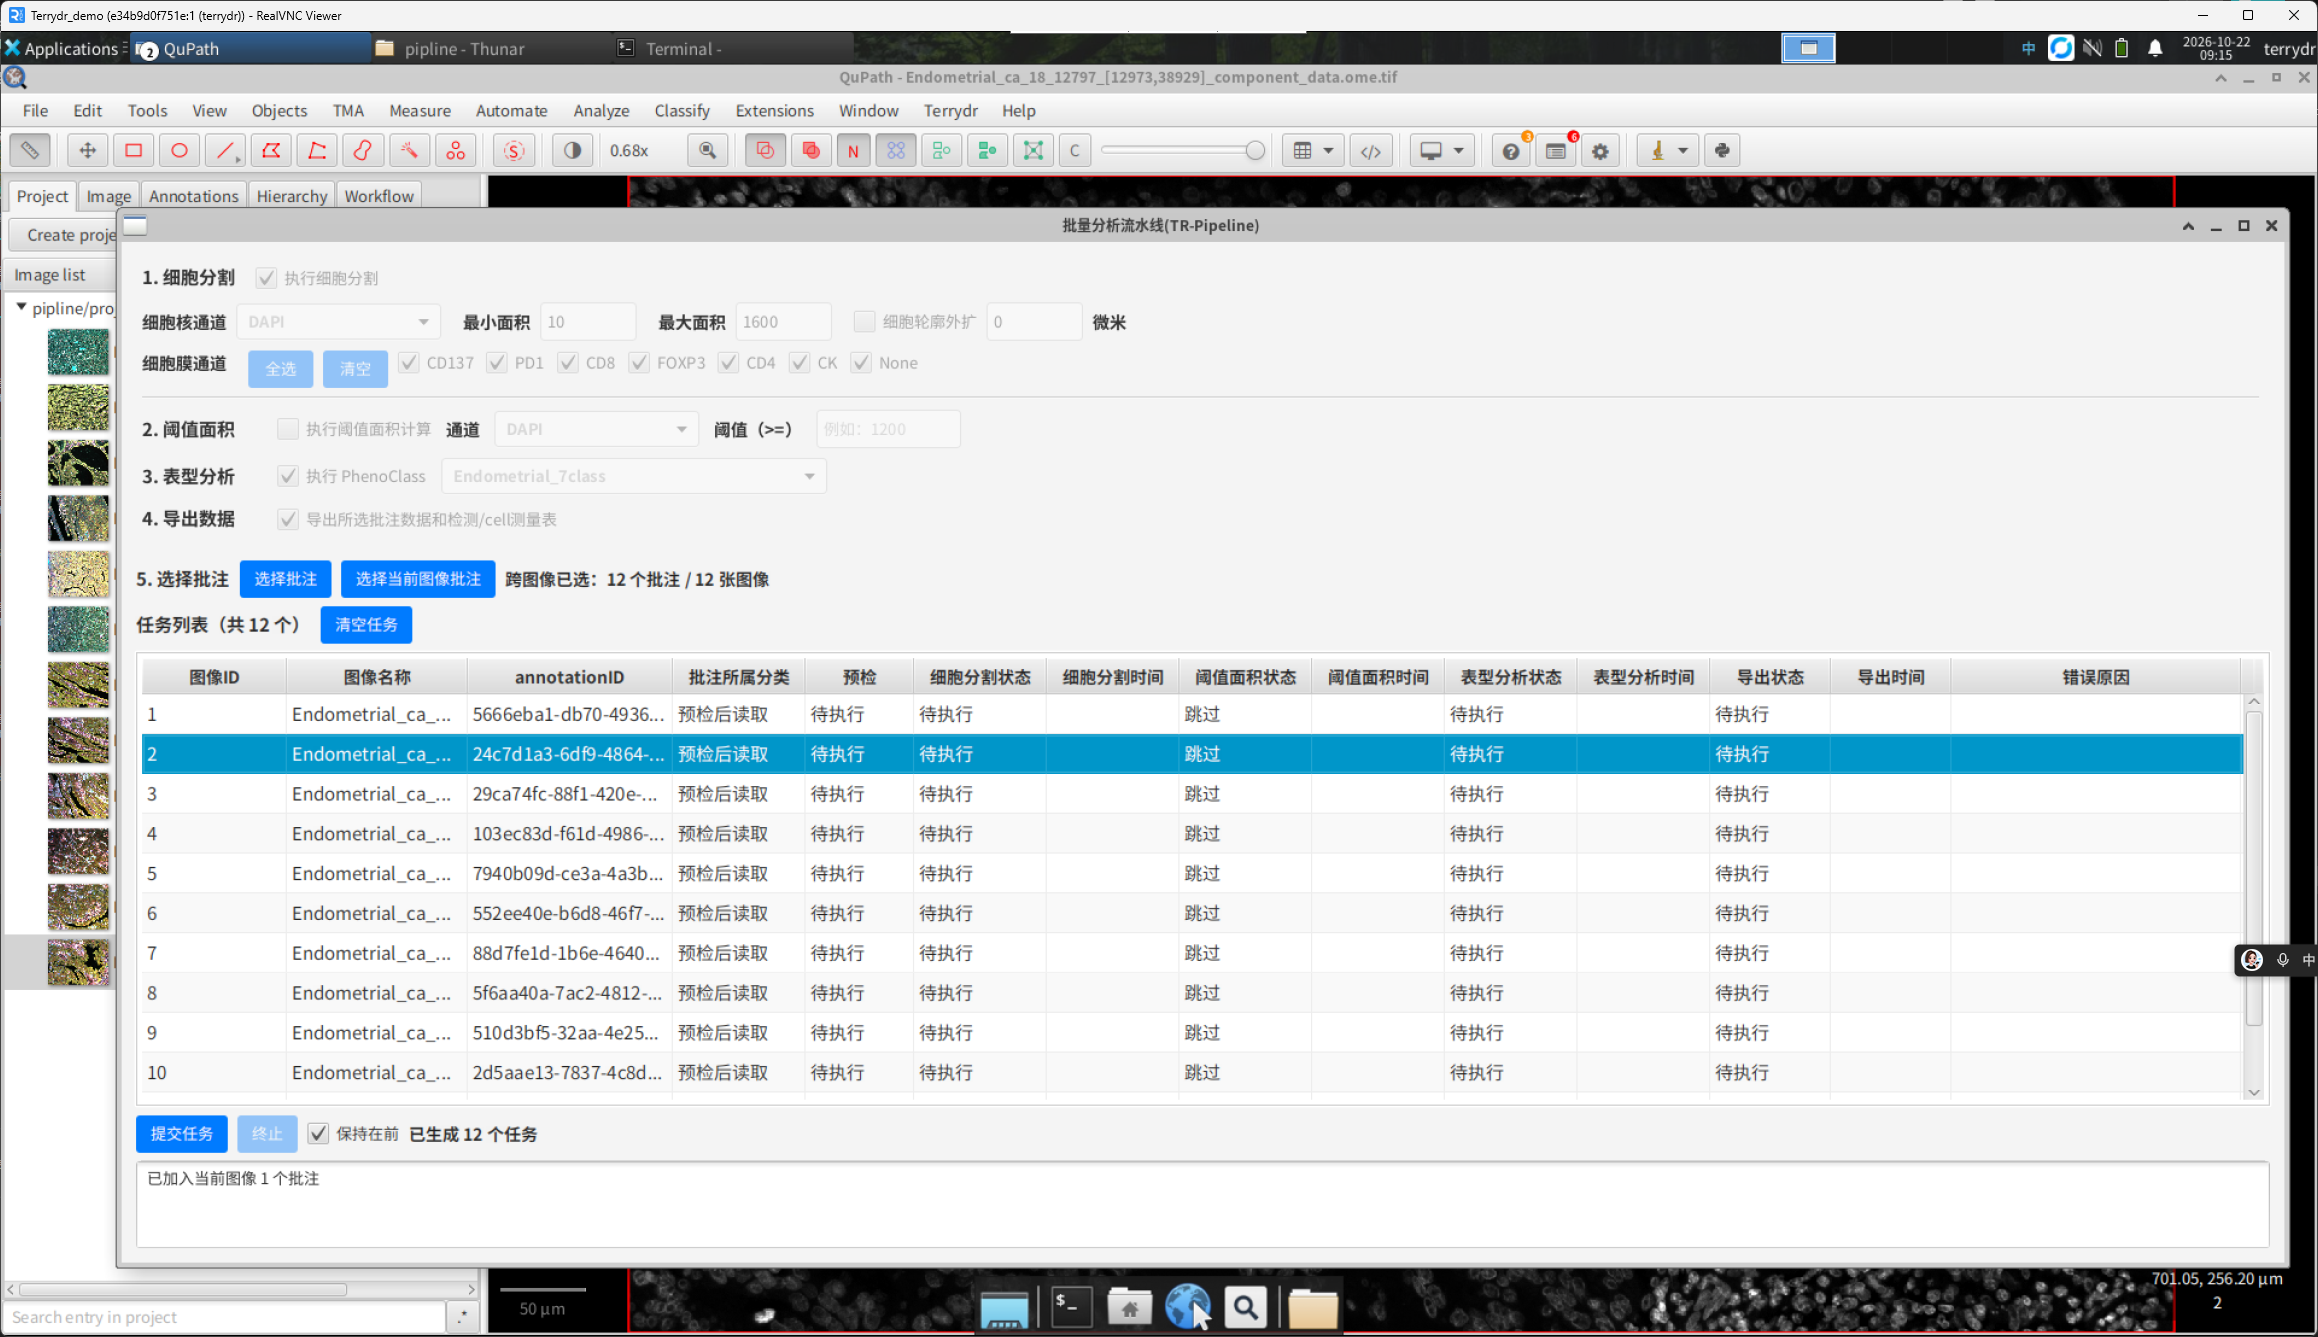2318x1337 pixels.
Task: Open Brightness & contrast dialog icon
Action: [x=572, y=150]
